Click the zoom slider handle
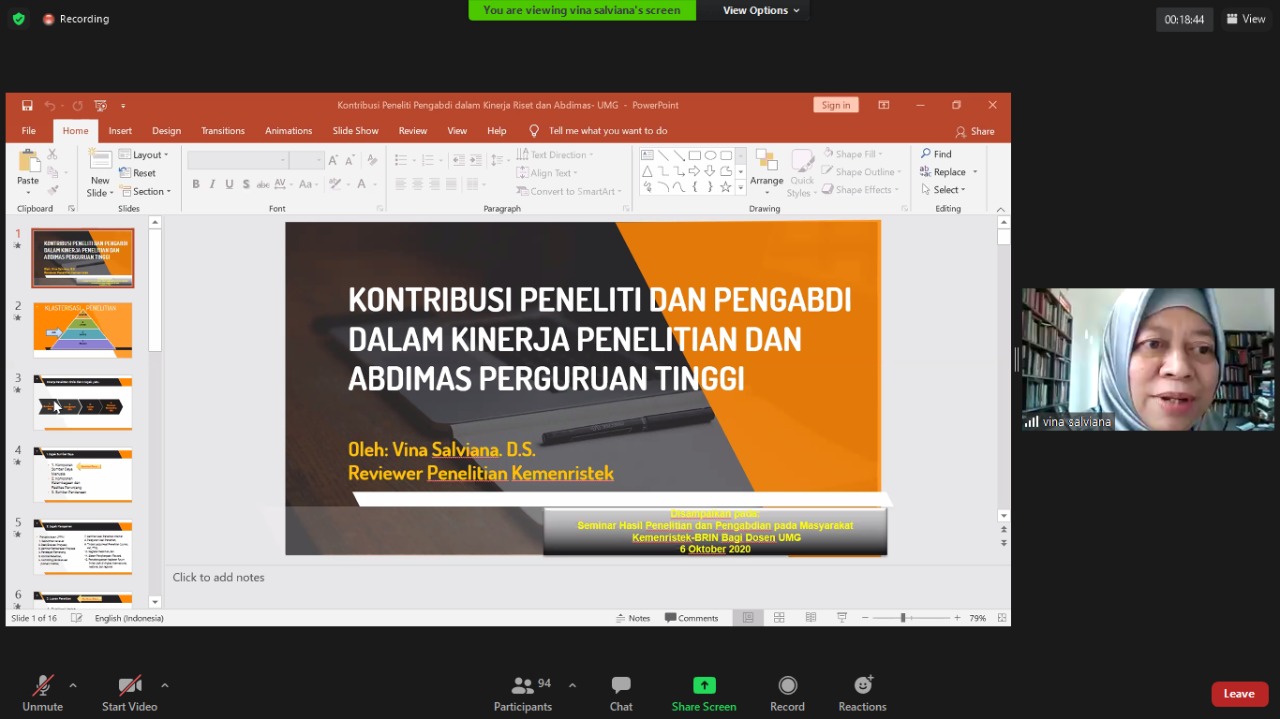 [903, 618]
